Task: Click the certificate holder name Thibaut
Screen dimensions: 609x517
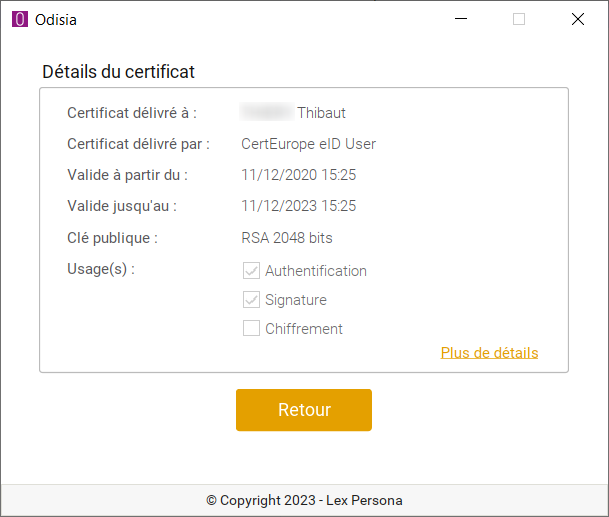Action: (x=321, y=113)
